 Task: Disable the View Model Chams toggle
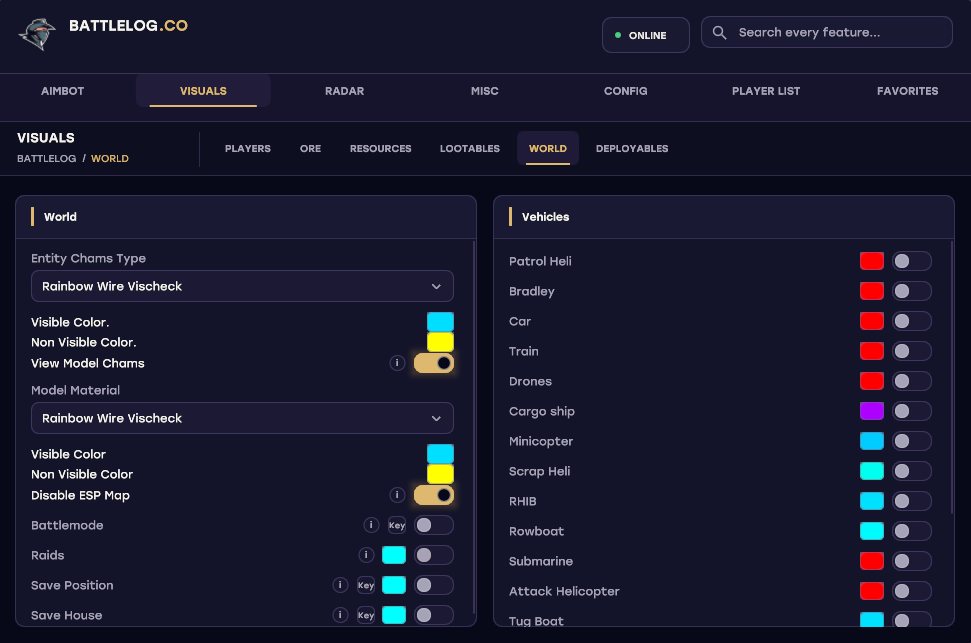tap(433, 363)
